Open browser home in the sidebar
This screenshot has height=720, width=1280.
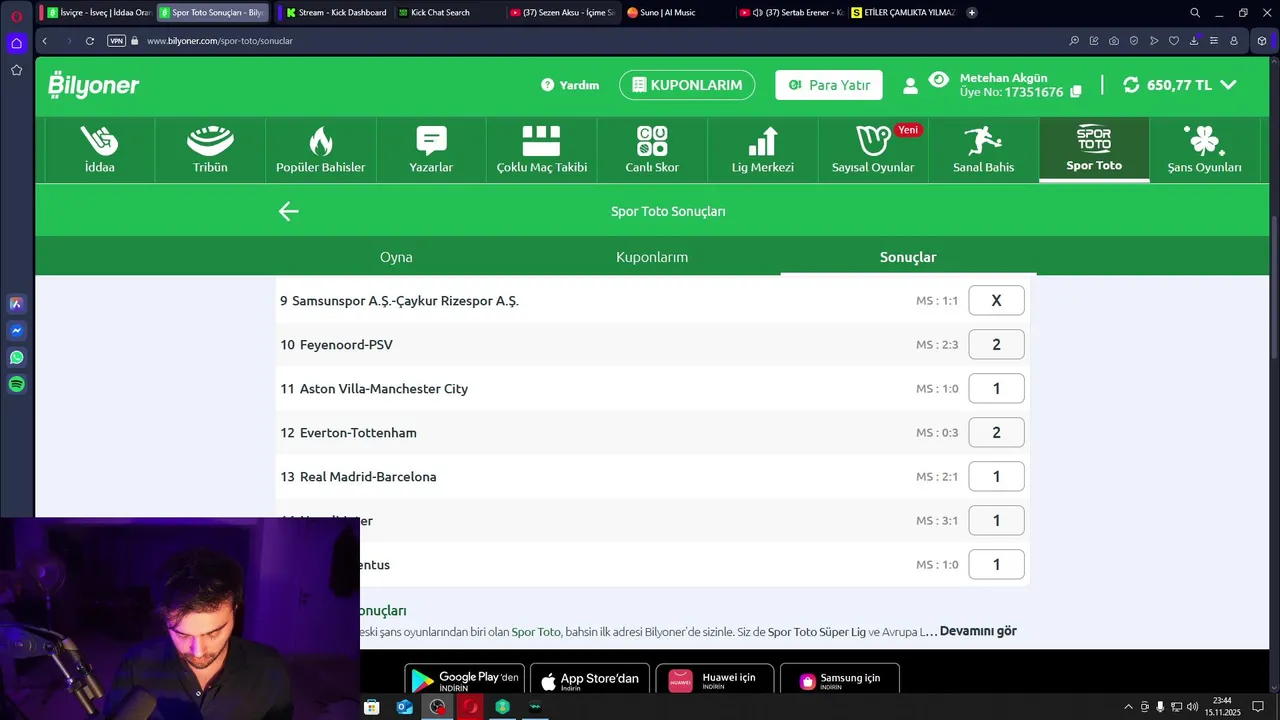(x=16, y=43)
